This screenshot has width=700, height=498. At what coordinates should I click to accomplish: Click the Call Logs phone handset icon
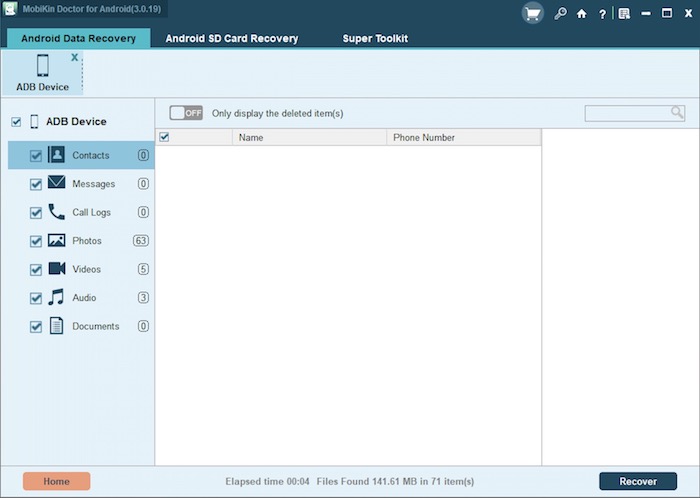56,212
